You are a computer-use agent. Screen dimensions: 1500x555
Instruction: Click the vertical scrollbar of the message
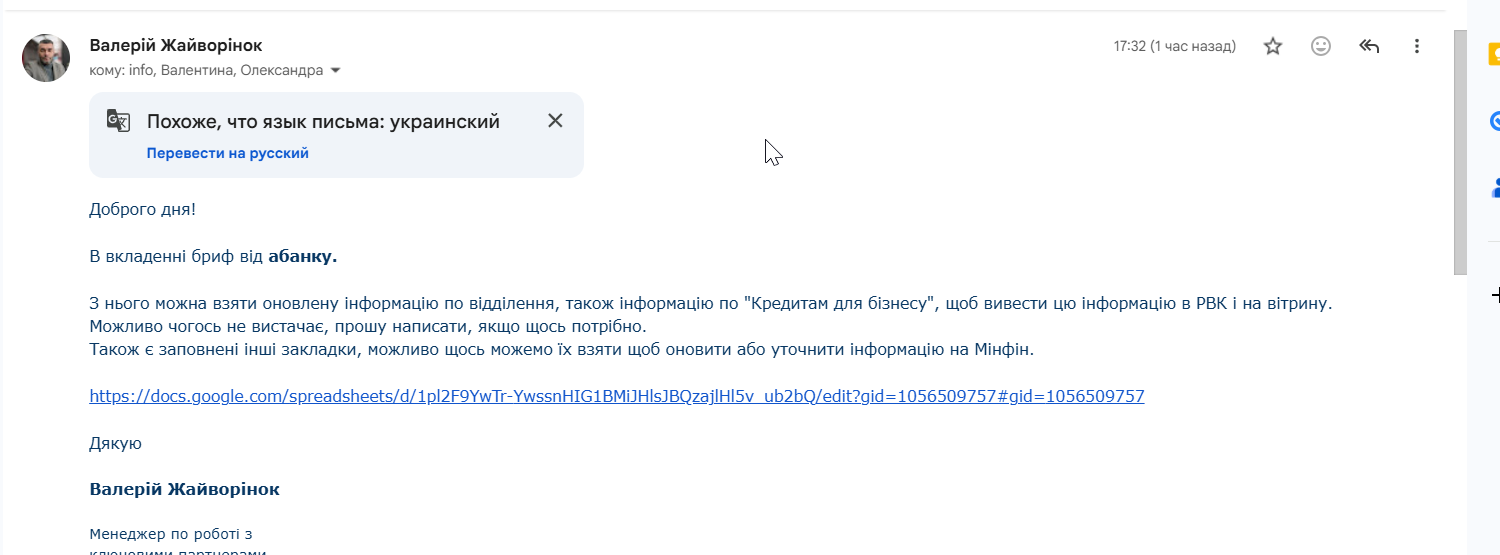[1459, 150]
